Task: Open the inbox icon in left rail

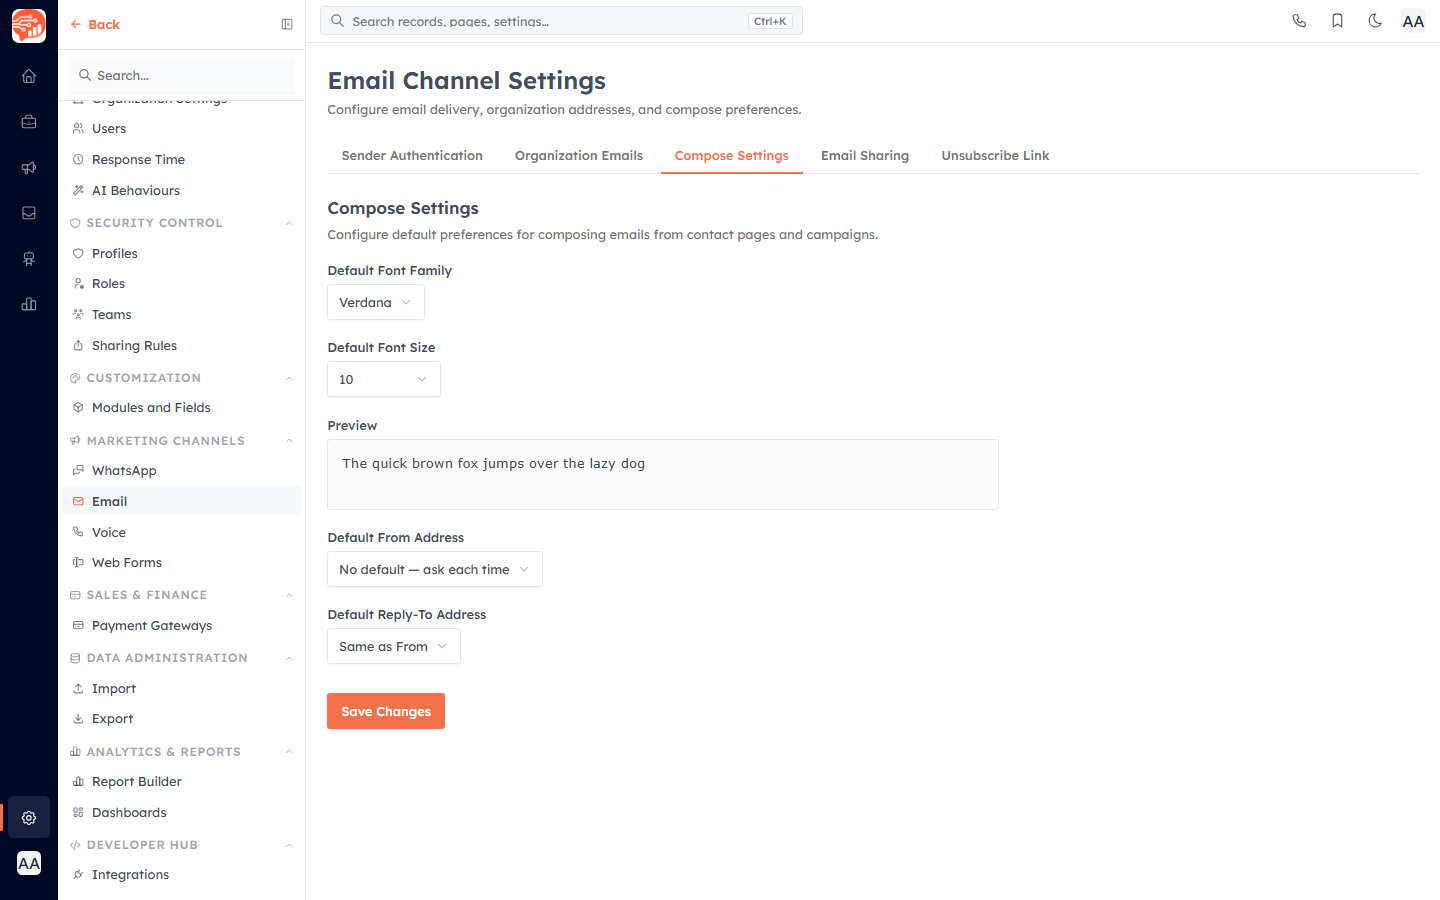Action: coord(29,213)
